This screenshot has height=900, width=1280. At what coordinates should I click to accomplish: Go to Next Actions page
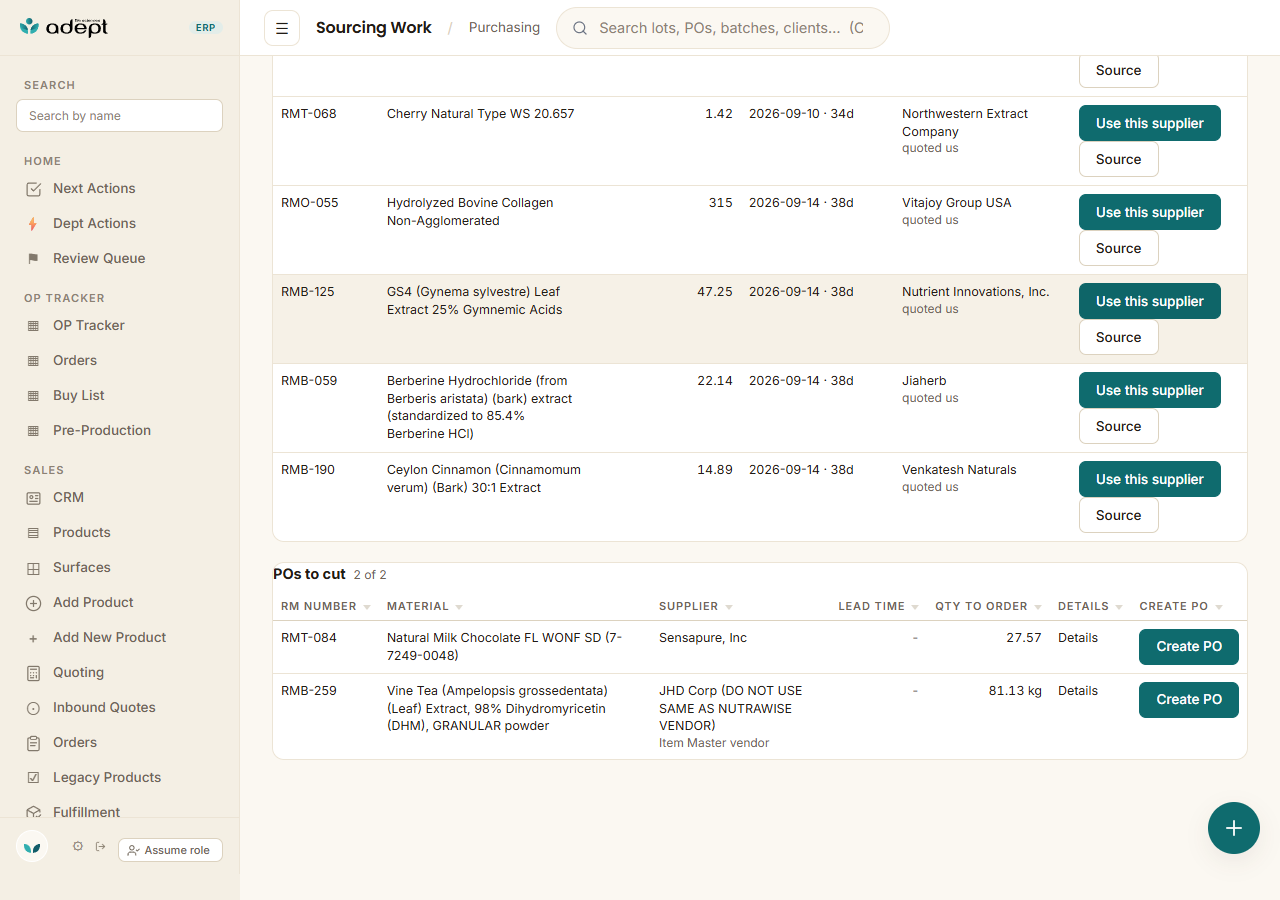(x=94, y=189)
